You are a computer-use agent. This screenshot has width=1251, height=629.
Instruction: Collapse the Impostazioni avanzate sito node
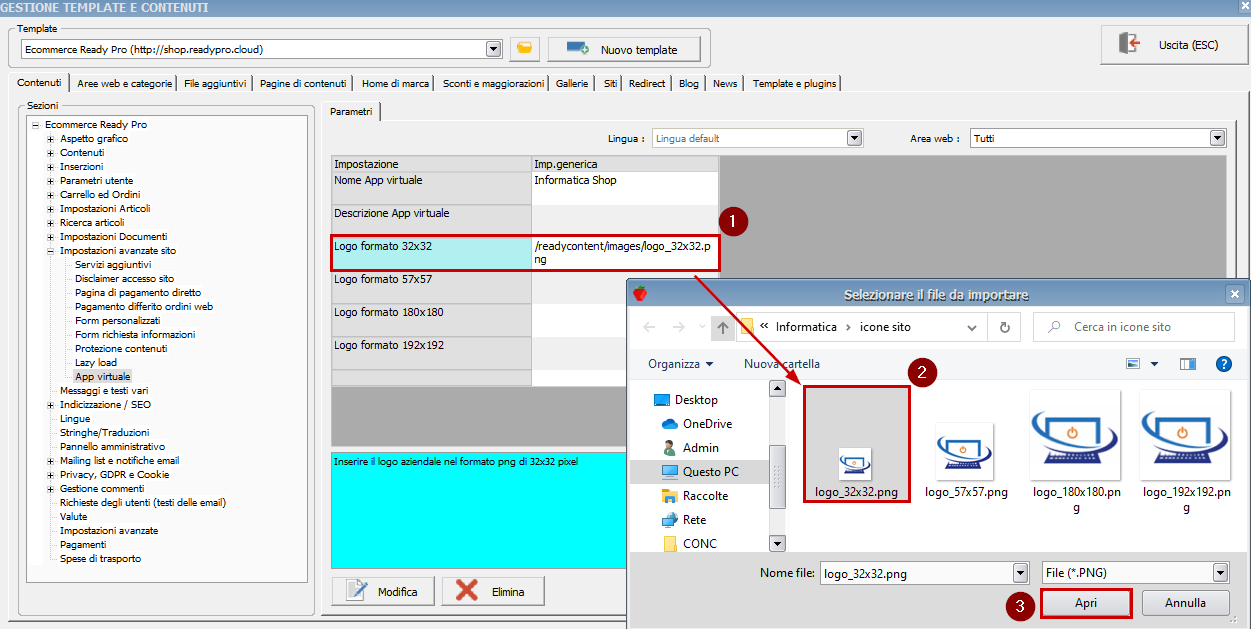[x=51, y=251]
